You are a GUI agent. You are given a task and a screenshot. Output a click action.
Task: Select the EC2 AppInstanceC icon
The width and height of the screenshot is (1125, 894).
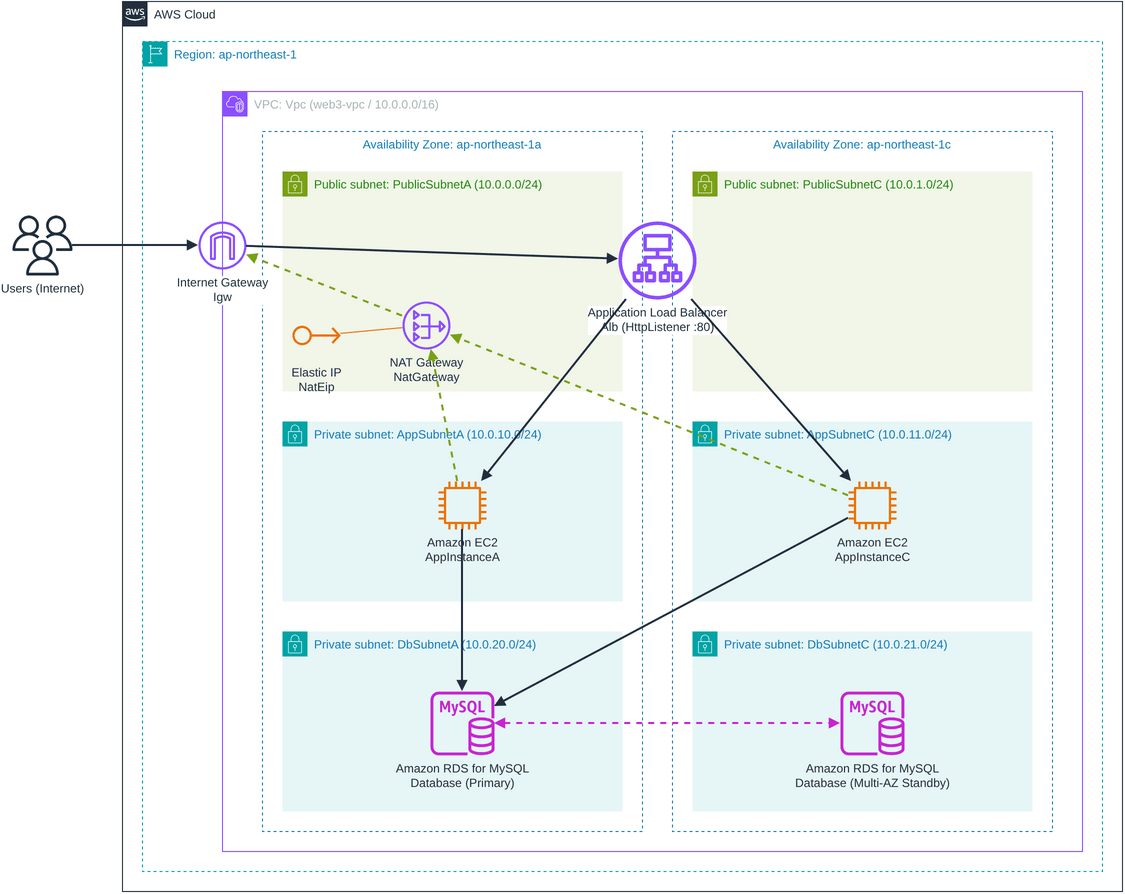[872, 505]
